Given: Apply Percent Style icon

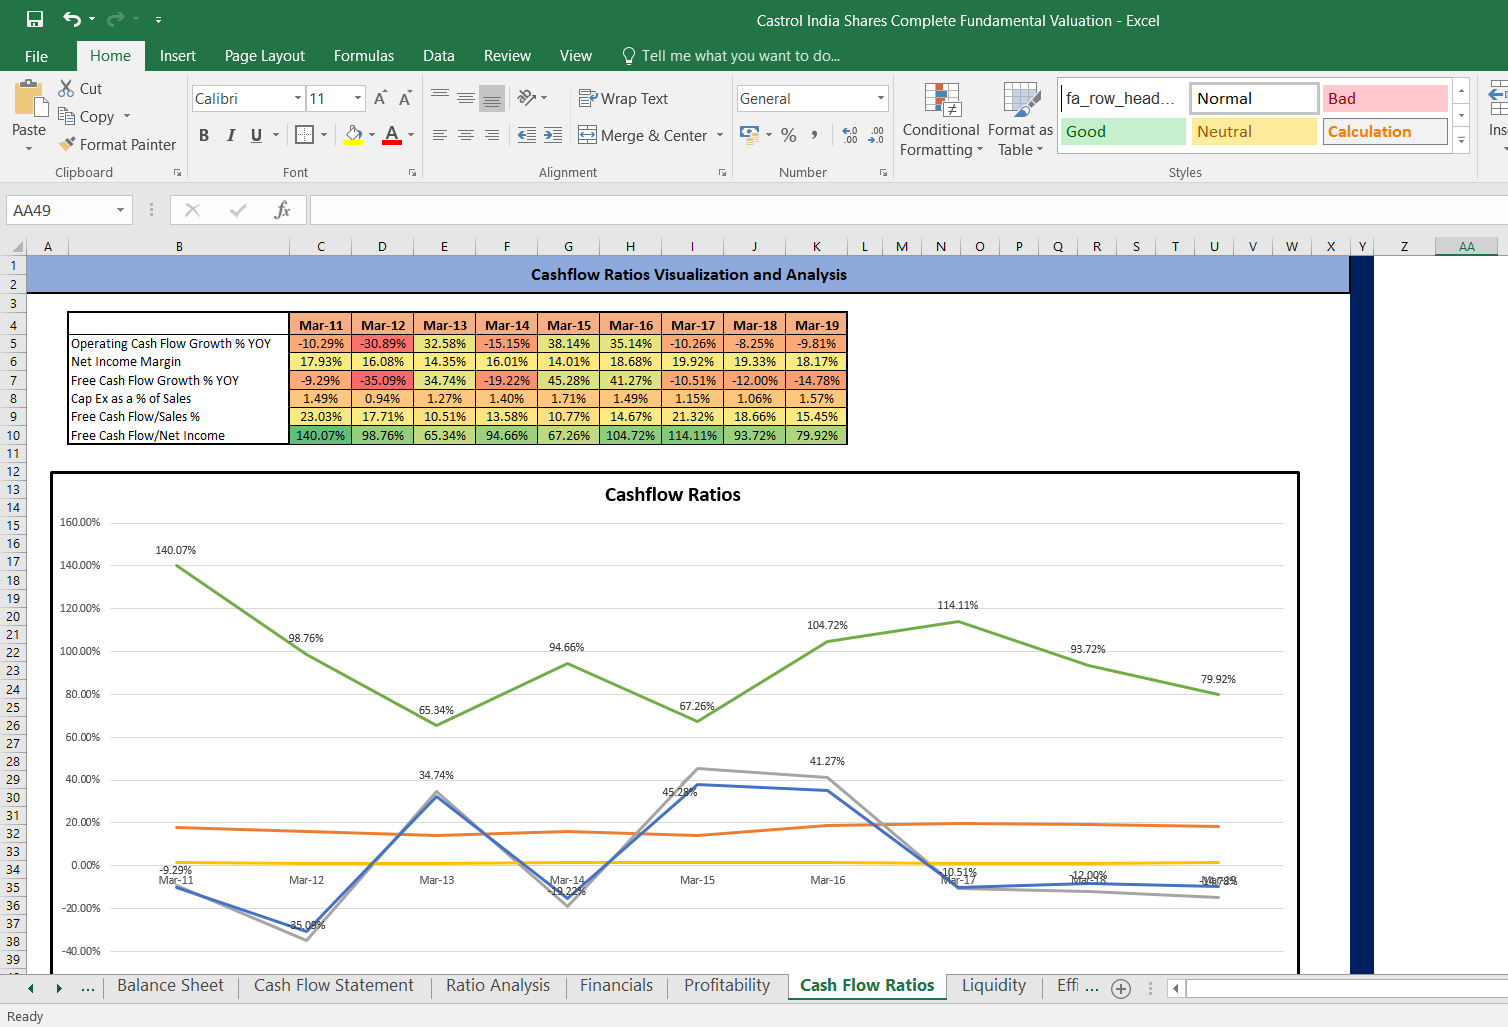Looking at the screenshot, I should point(789,135).
